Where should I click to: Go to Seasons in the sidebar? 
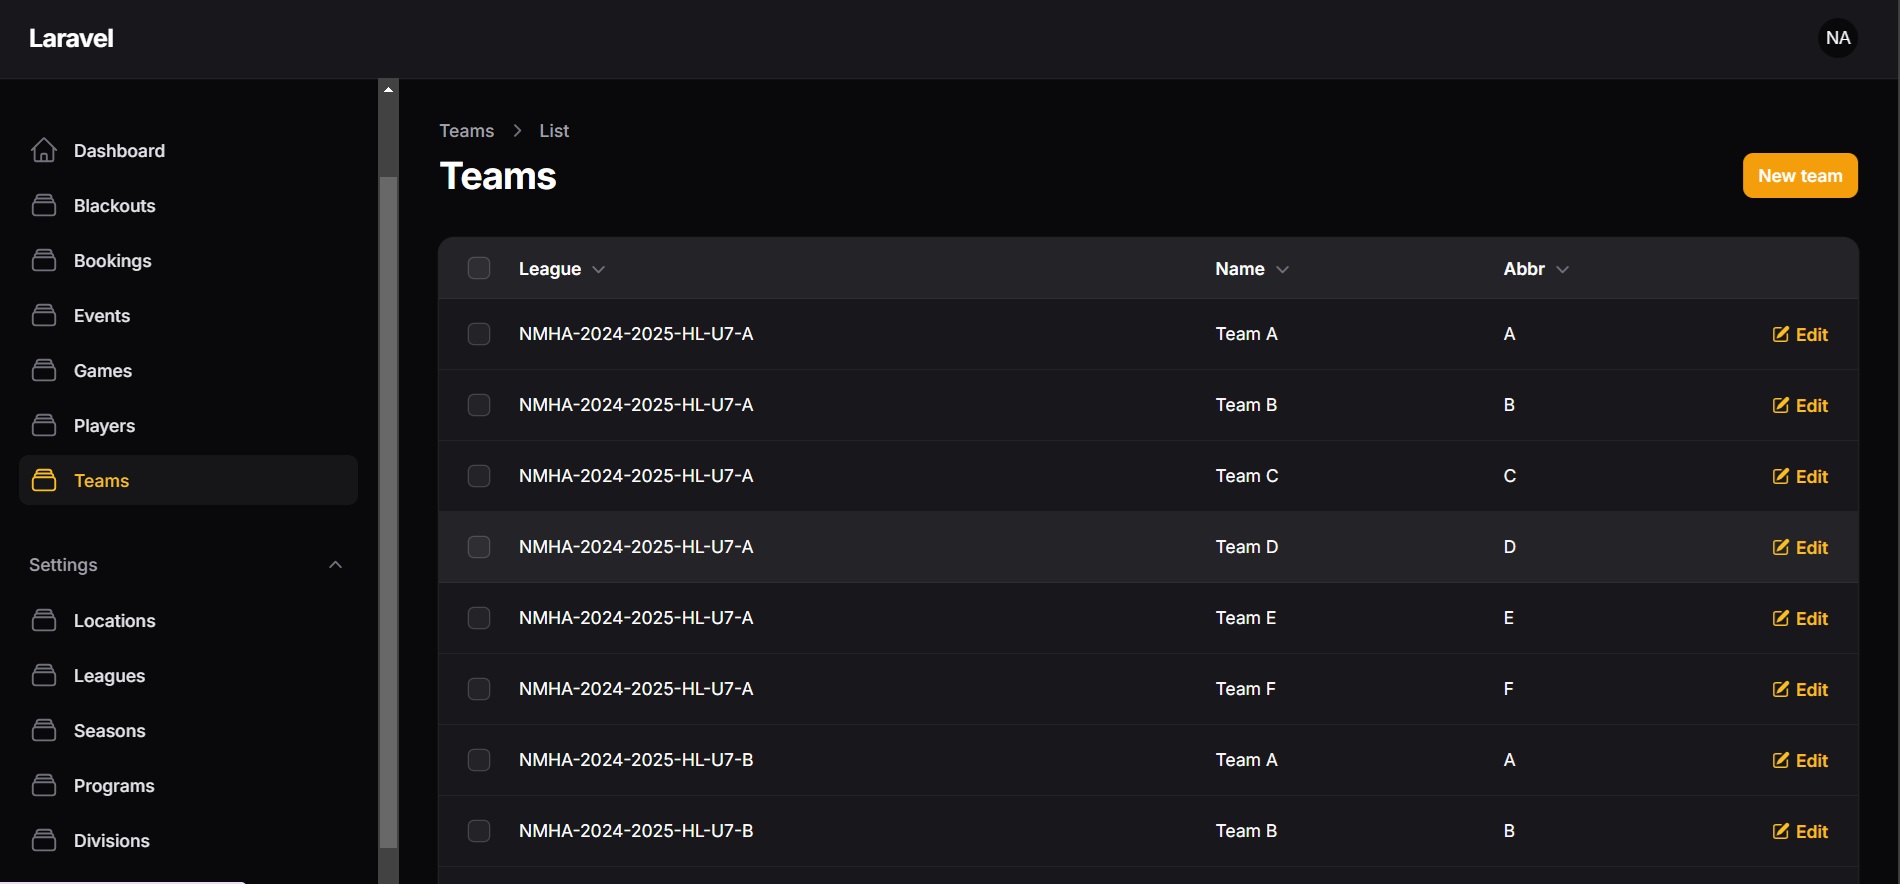point(109,731)
